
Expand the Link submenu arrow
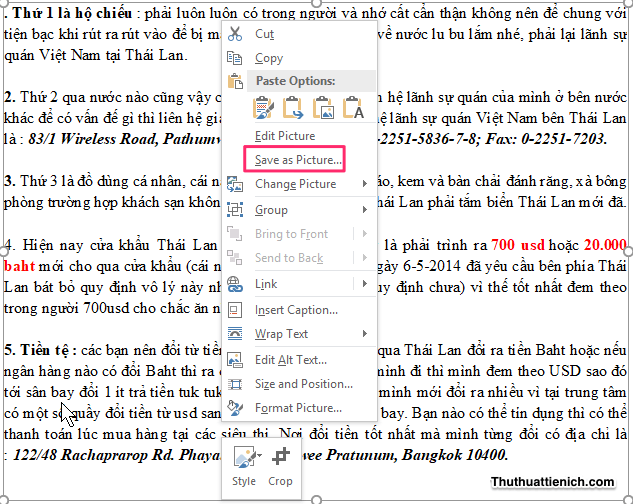point(365,284)
